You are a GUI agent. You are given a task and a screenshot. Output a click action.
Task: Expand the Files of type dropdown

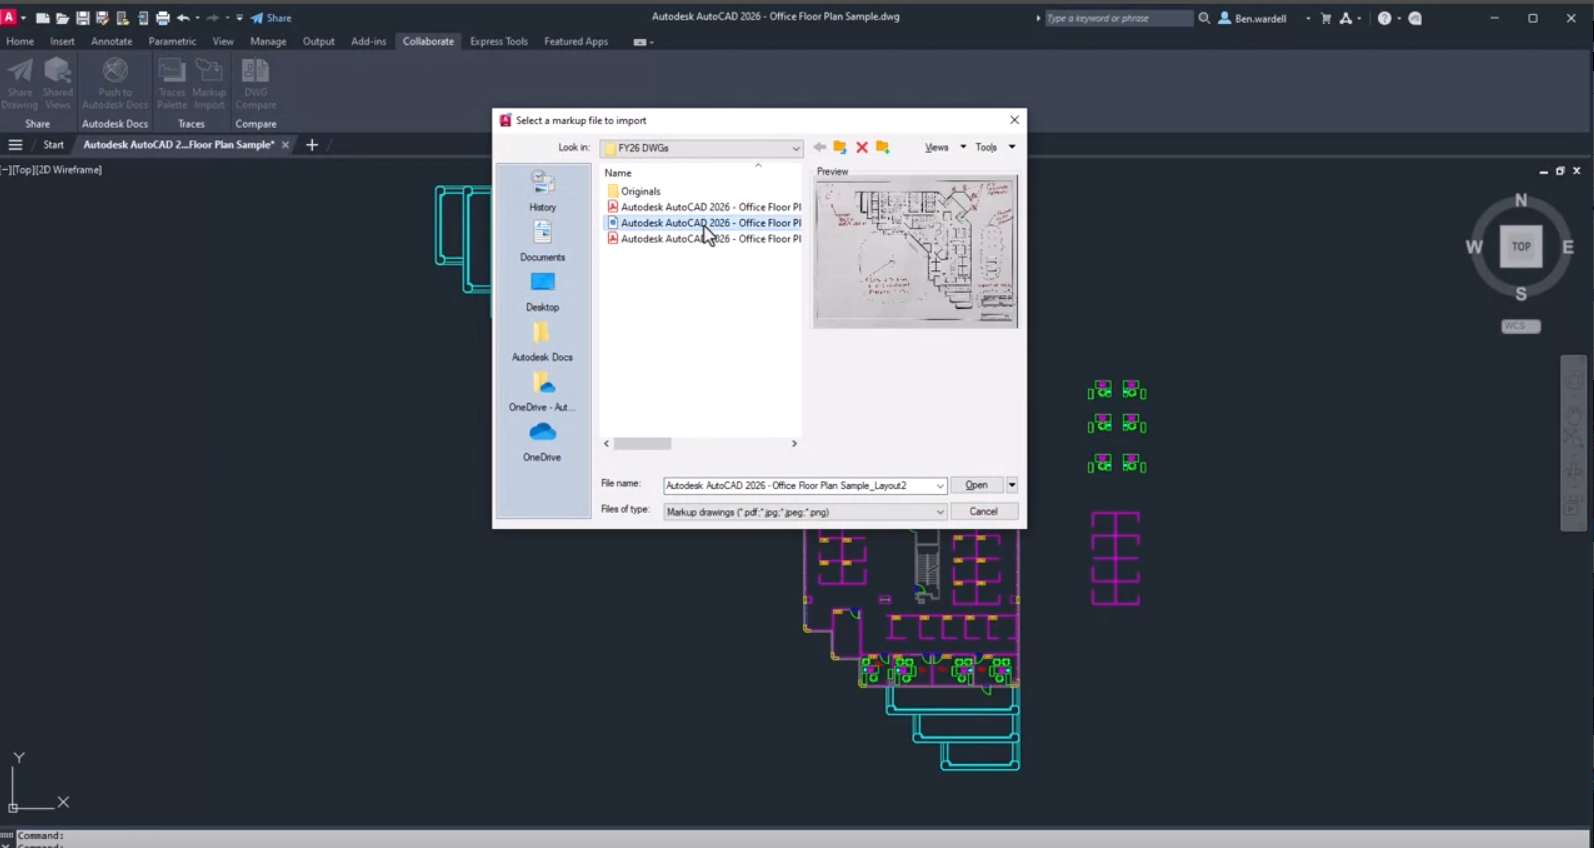pyautogui.click(x=940, y=512)
